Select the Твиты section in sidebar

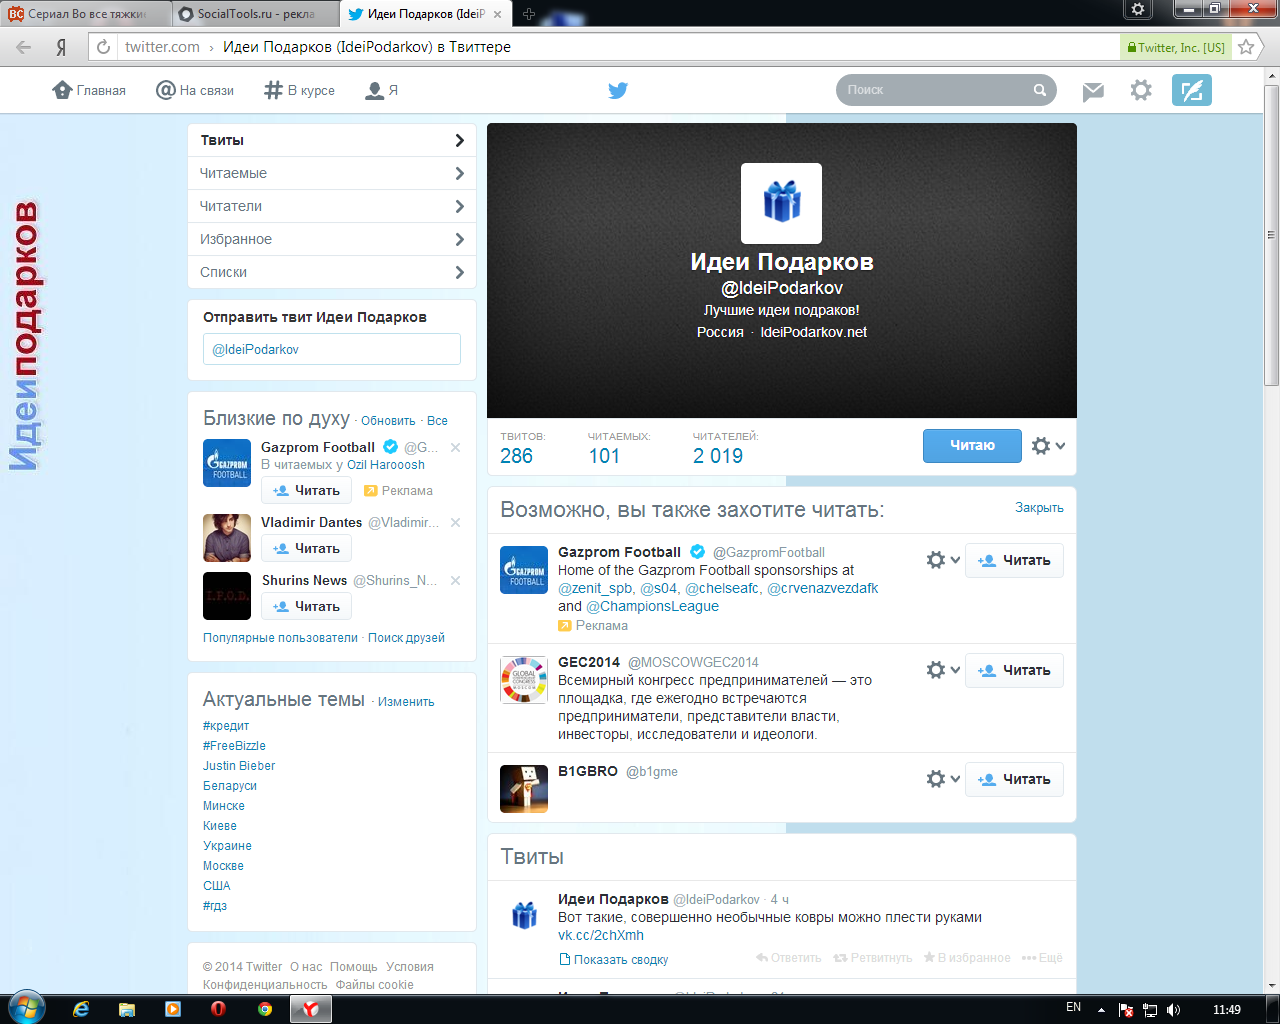[x=332, y=140]
